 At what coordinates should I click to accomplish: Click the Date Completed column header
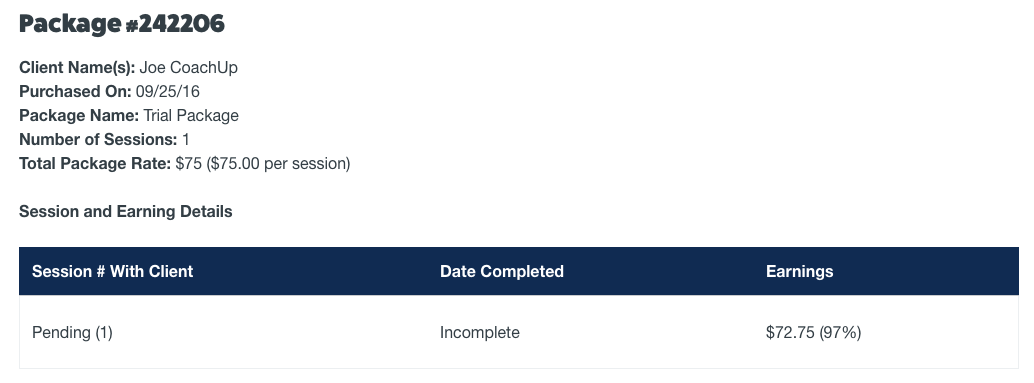click(x=502, y=272)
